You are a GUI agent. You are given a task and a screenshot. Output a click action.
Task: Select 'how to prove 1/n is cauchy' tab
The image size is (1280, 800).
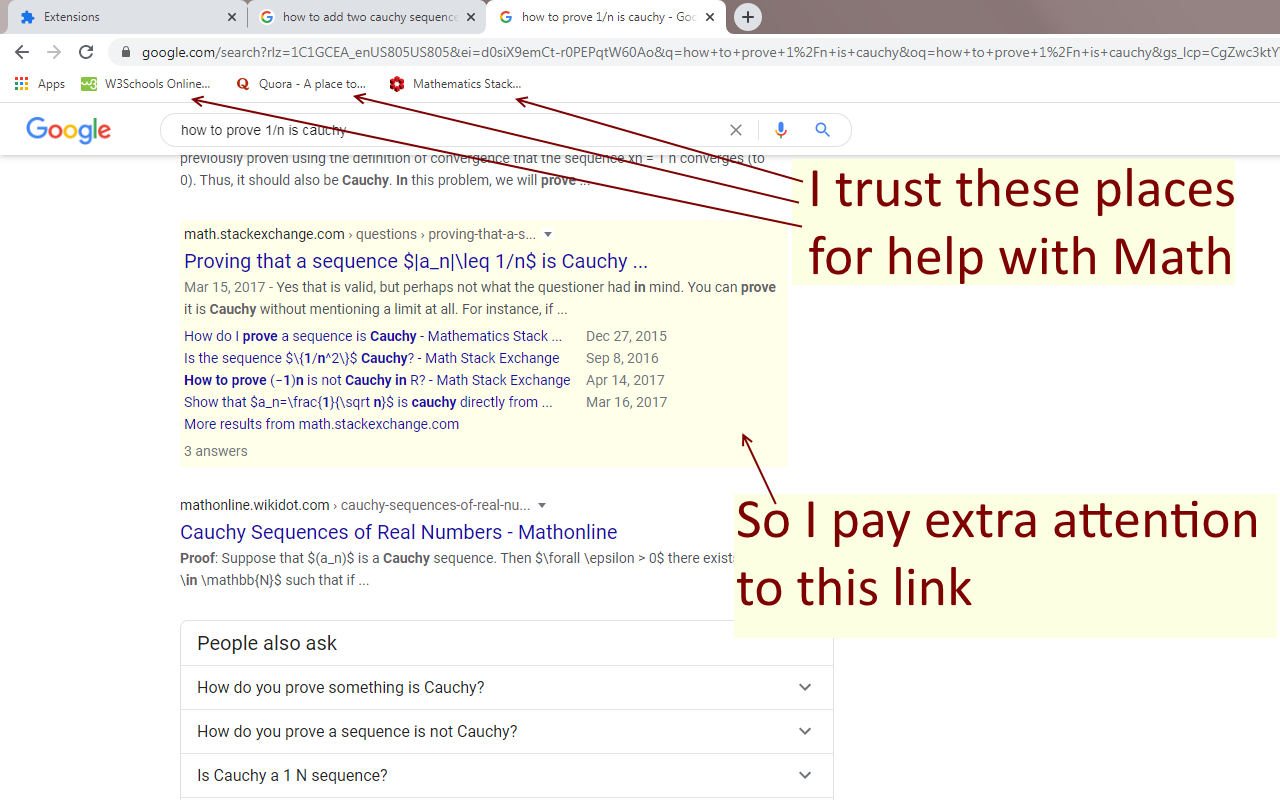pos(605,17)
